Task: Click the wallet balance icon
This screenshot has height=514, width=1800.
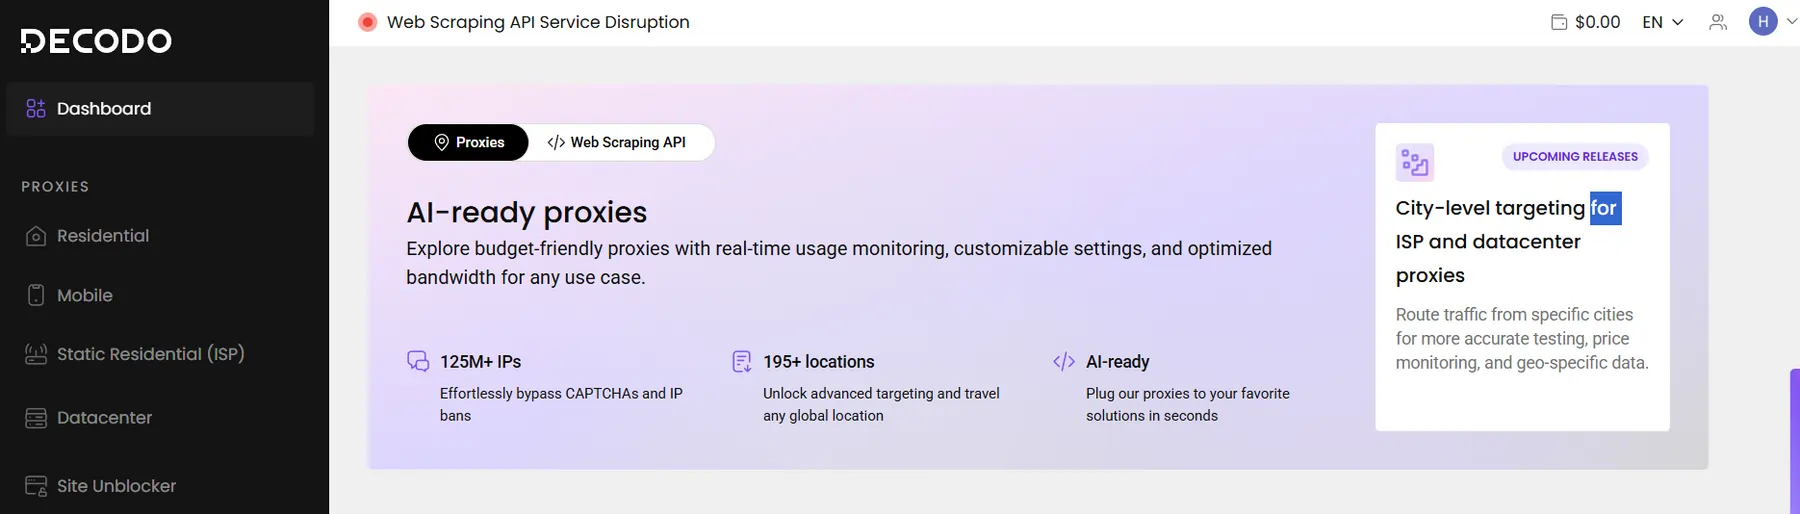Action: point(1559,22)
